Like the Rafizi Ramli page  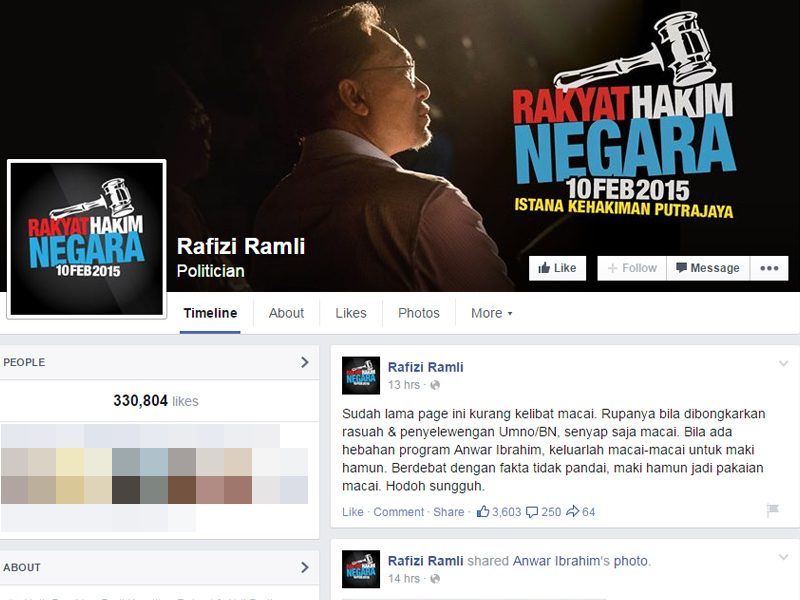557,268
